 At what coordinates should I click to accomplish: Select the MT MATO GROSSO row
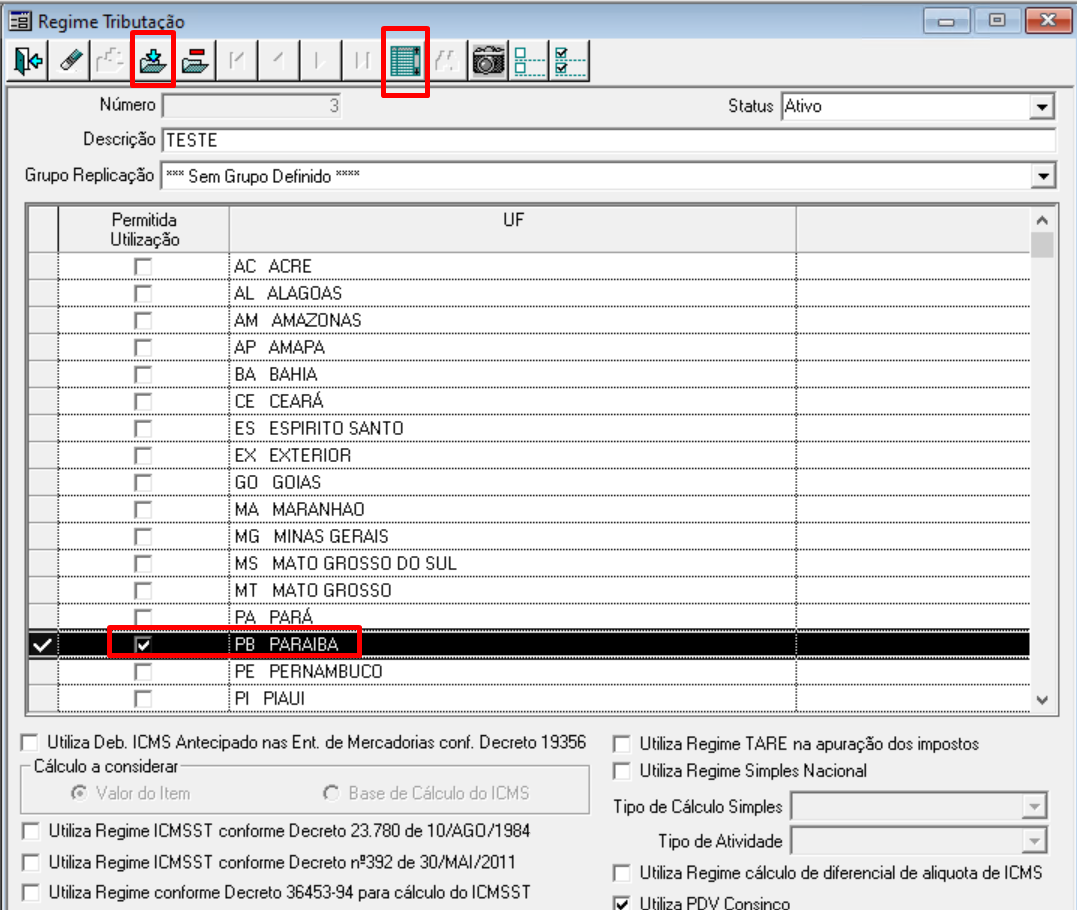(x=529, y=591)
